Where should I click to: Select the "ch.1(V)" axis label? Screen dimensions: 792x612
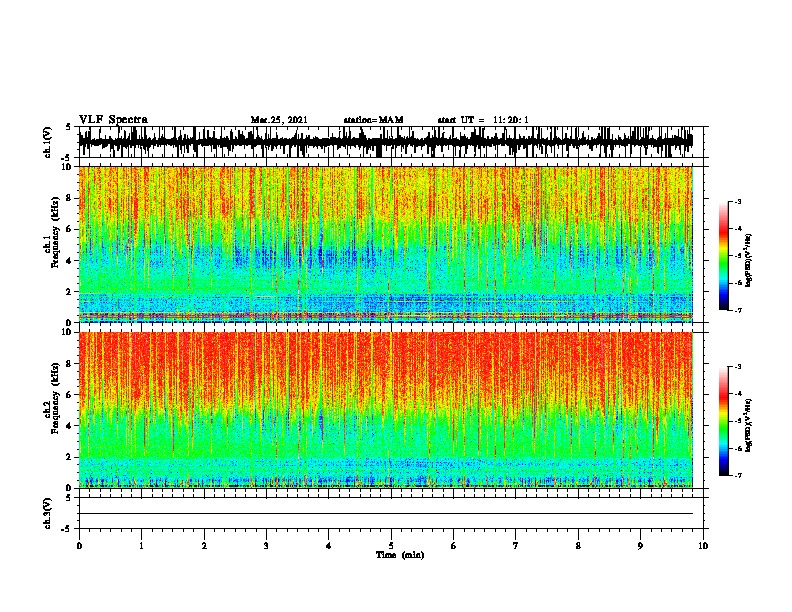pos(47,142)
